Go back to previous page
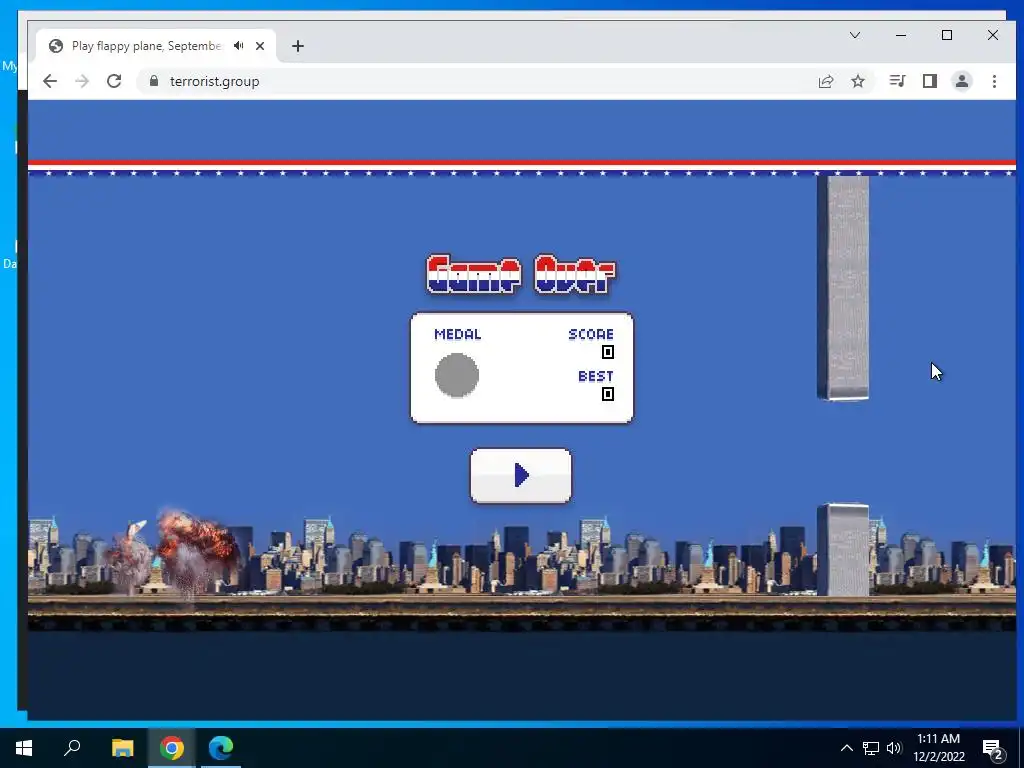 [50, 81]
